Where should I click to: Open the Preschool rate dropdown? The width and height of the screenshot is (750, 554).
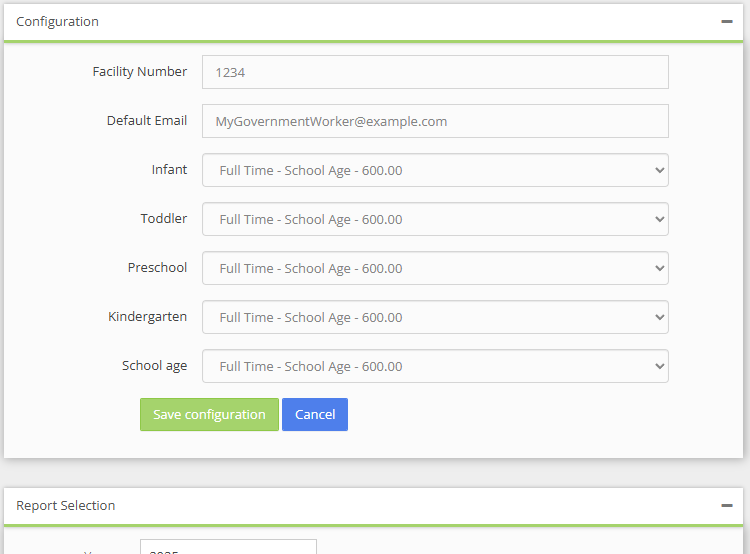(x=435, y=268)
